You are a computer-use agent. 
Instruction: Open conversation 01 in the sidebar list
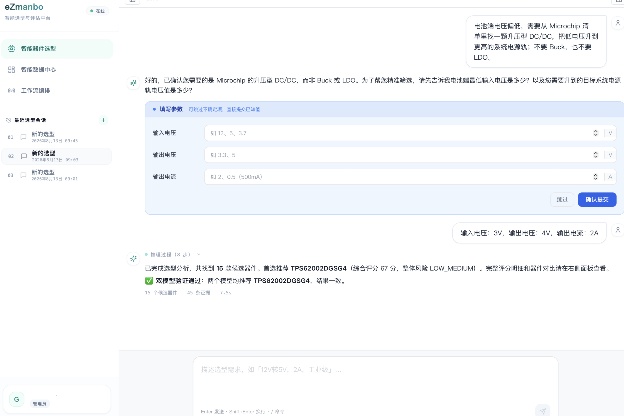coord(57,137)
